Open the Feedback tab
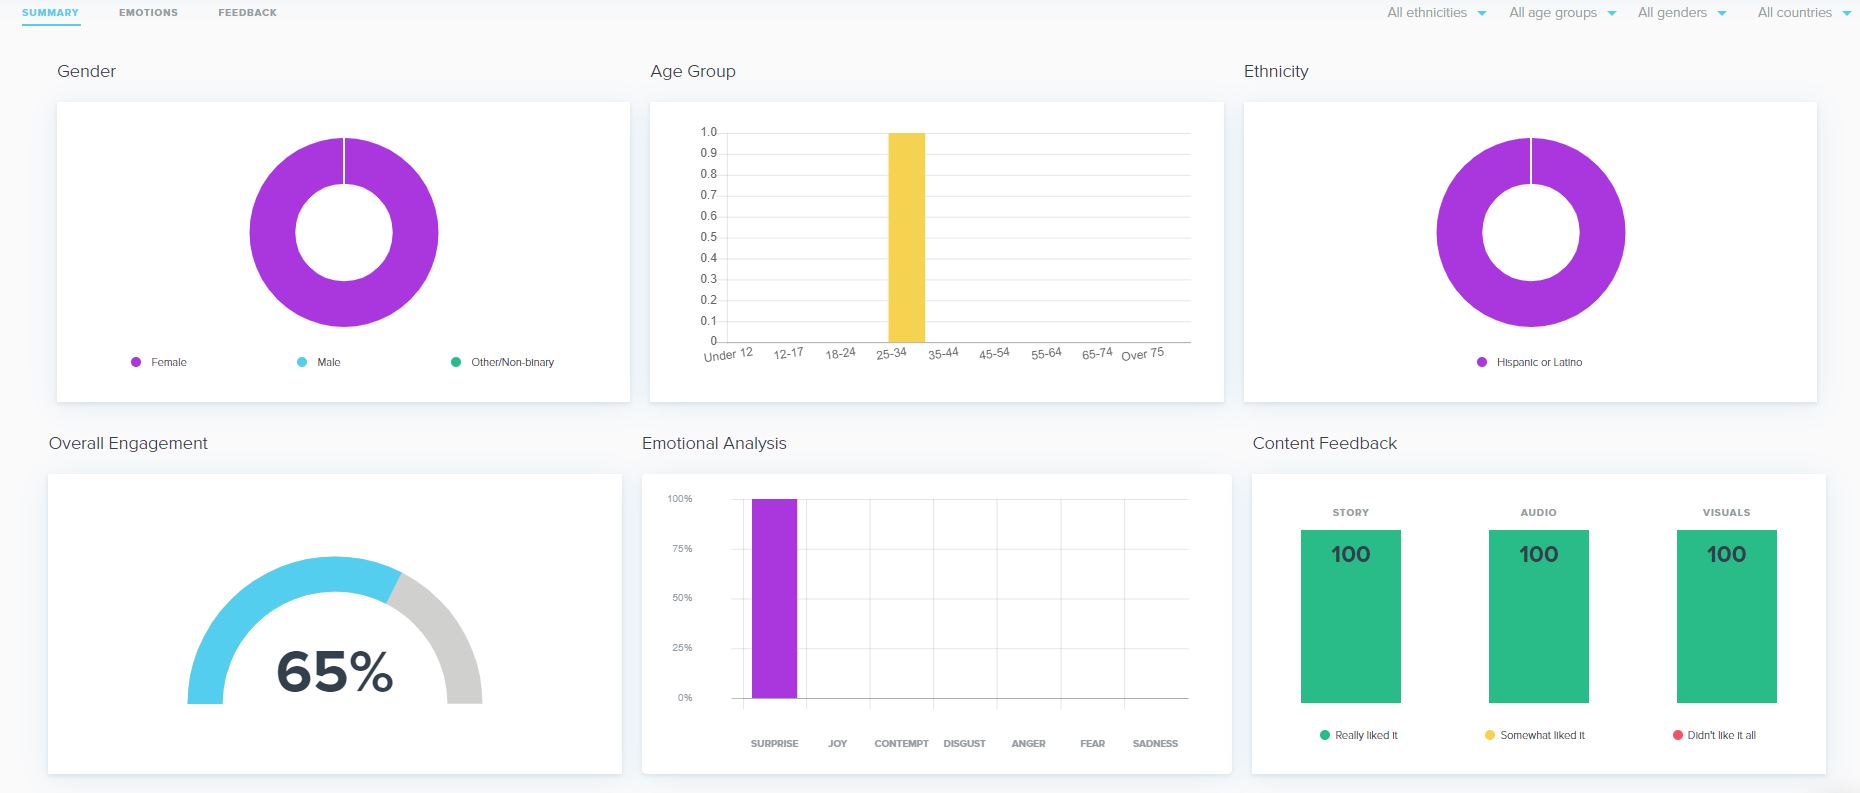This screenshot has height=793, width=1860. [x=247, y=13]
